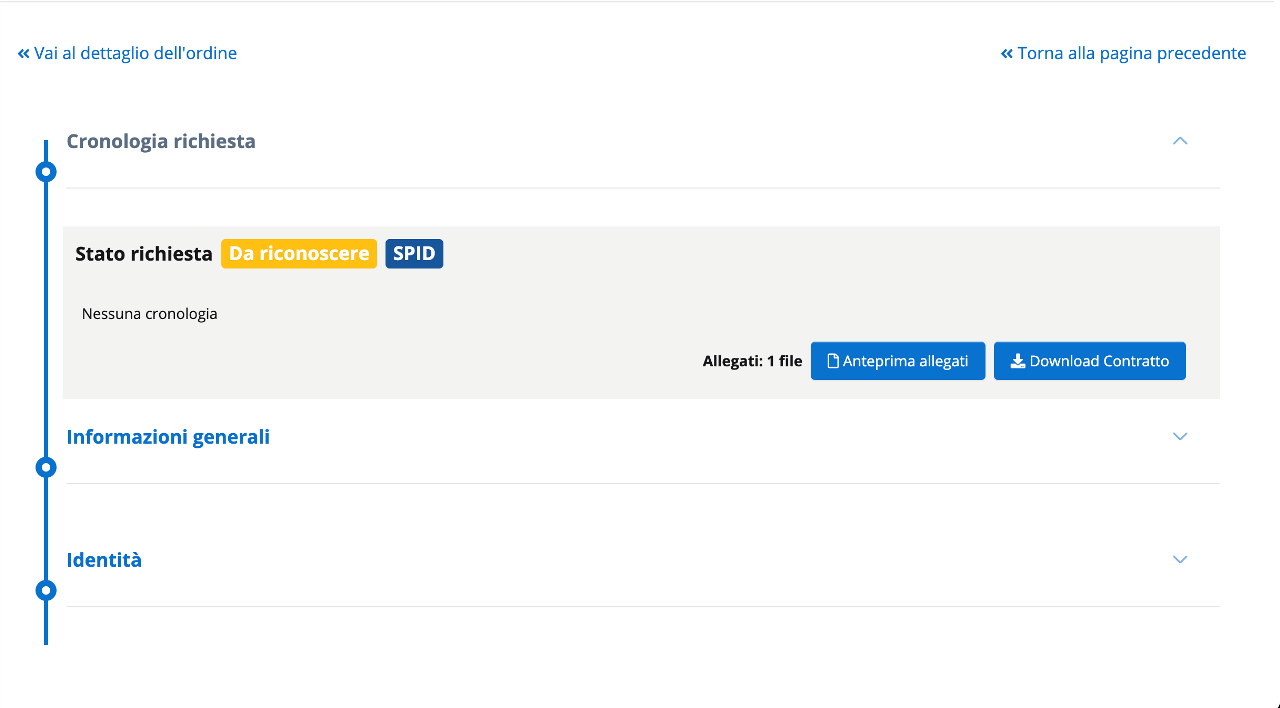This screenshot has height=708, width=1280.
Task: Click the download arrow icon in Download Contratto
Action: coord(1017,362)
